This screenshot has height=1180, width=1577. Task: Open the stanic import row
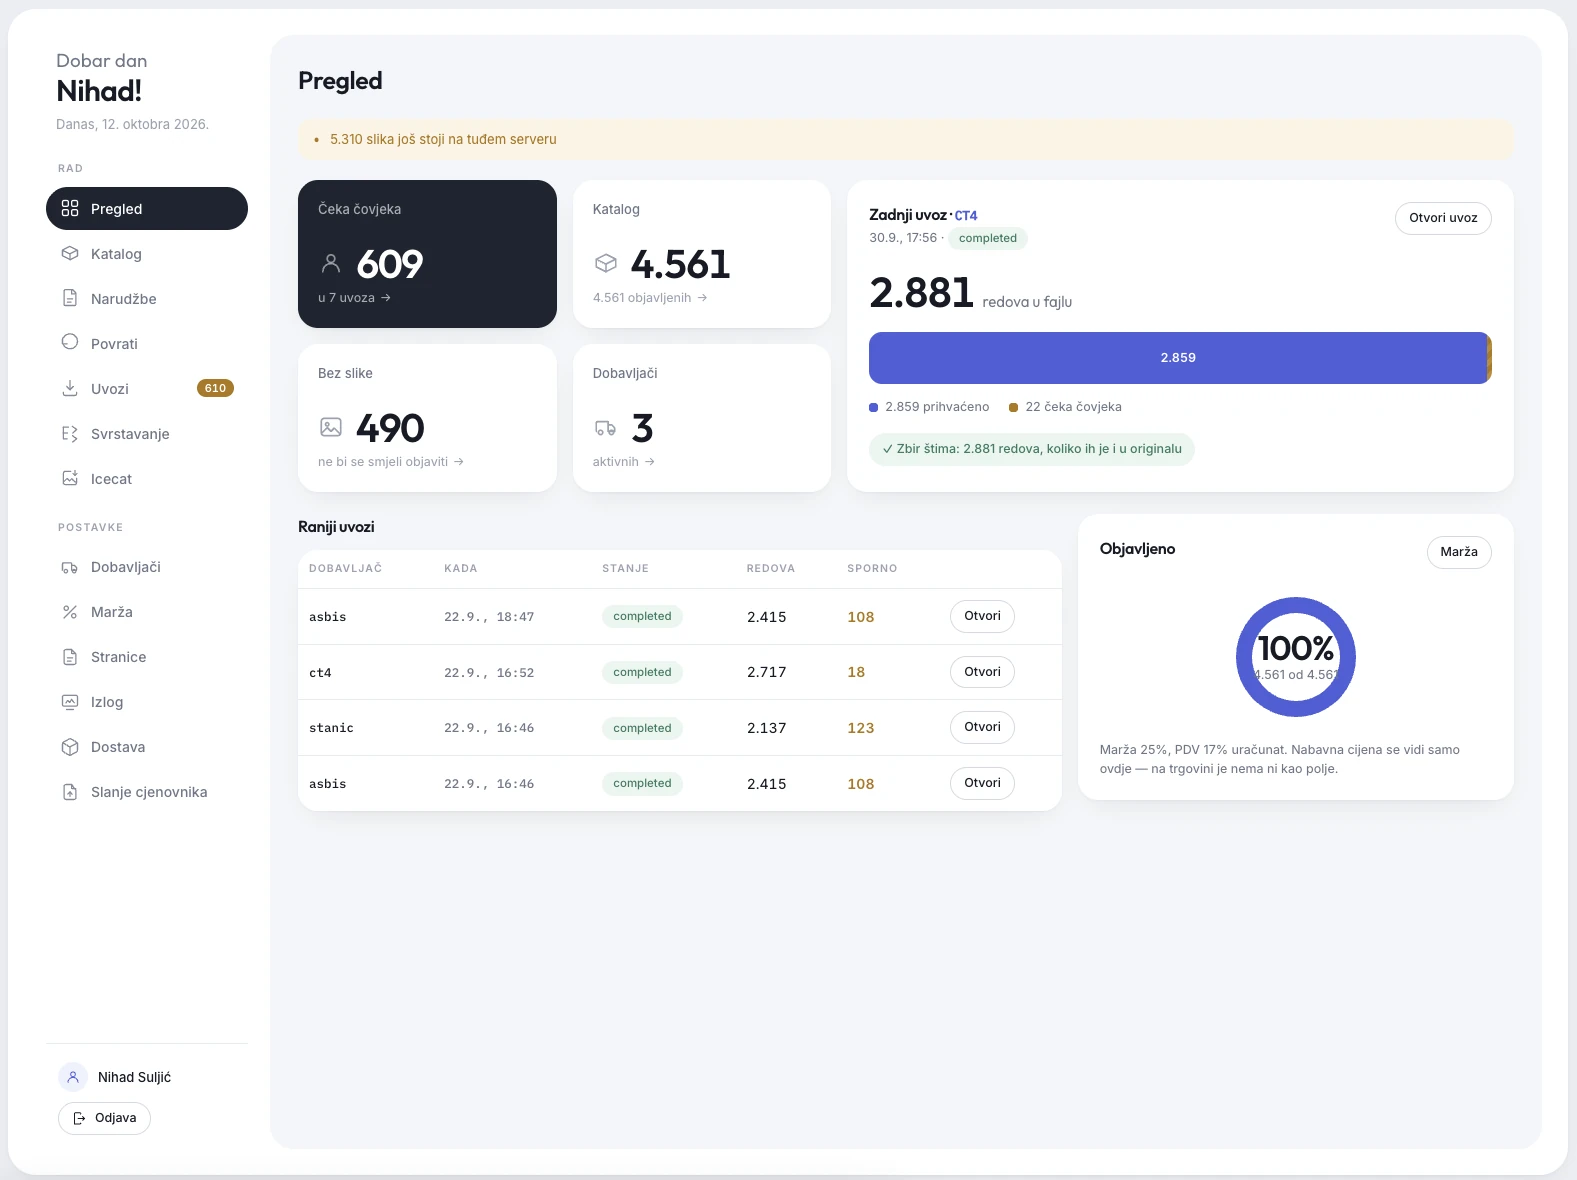(982, 727)
